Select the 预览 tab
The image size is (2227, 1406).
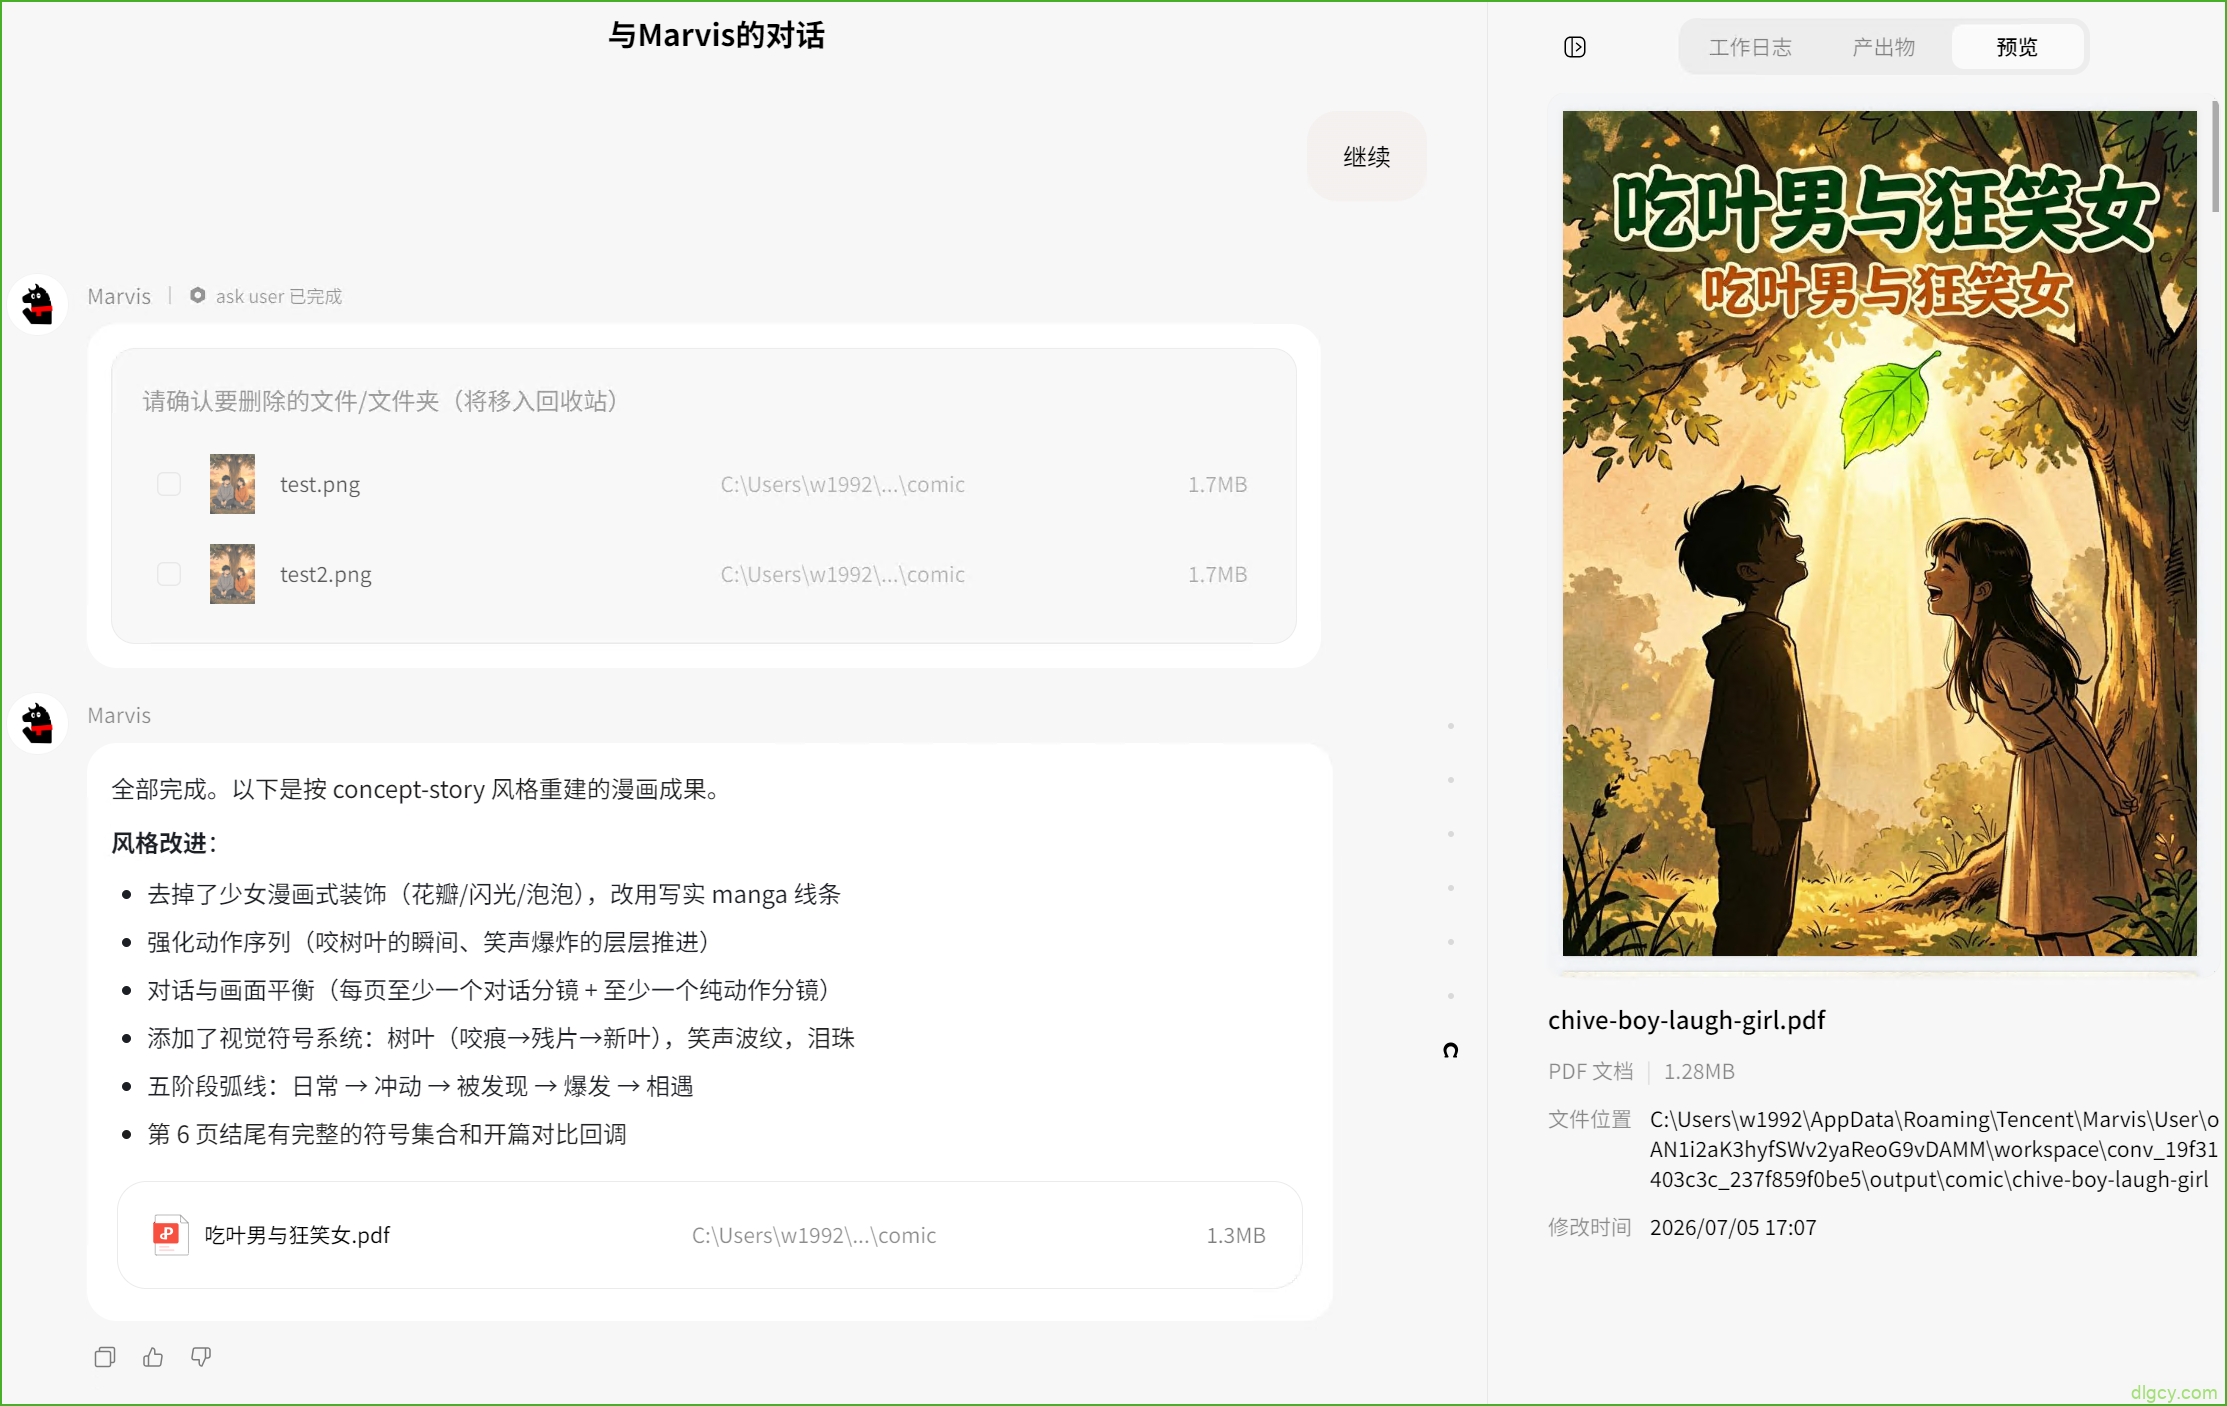pos(2017,47)
